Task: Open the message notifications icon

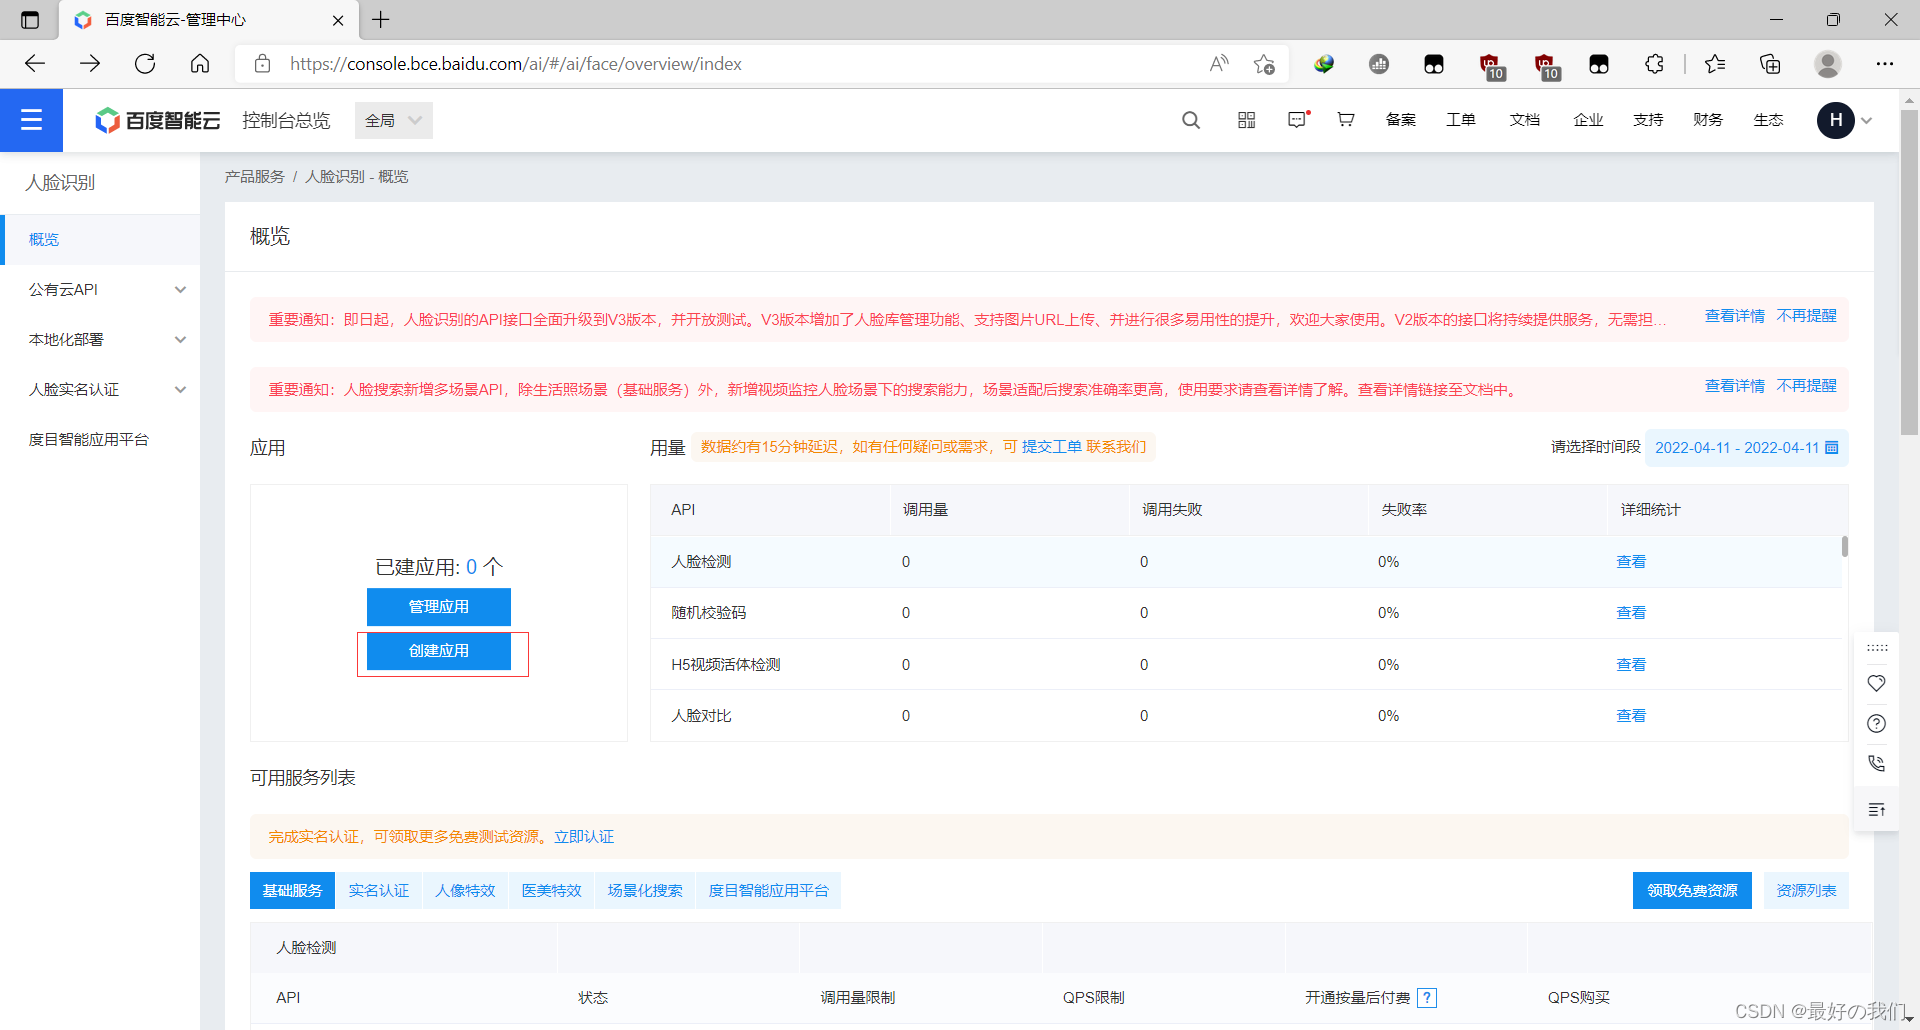Action: [x=1298, y=119]
